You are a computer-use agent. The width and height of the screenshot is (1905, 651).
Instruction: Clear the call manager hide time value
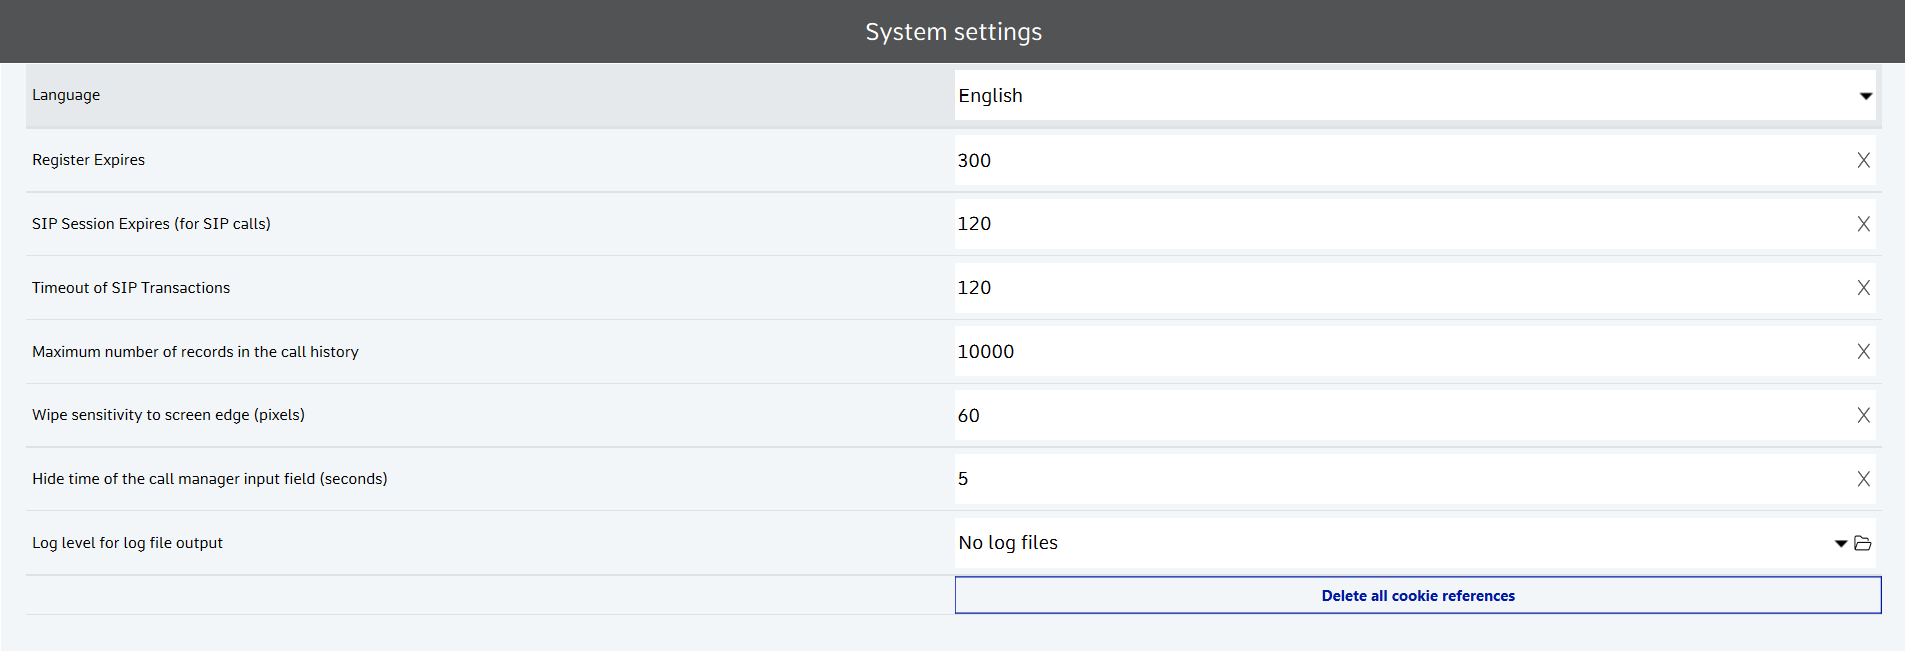[1863, 479]
